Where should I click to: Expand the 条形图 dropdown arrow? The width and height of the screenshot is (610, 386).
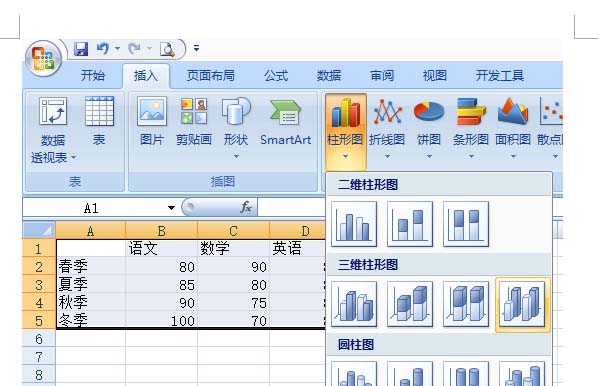coord(471,156)
